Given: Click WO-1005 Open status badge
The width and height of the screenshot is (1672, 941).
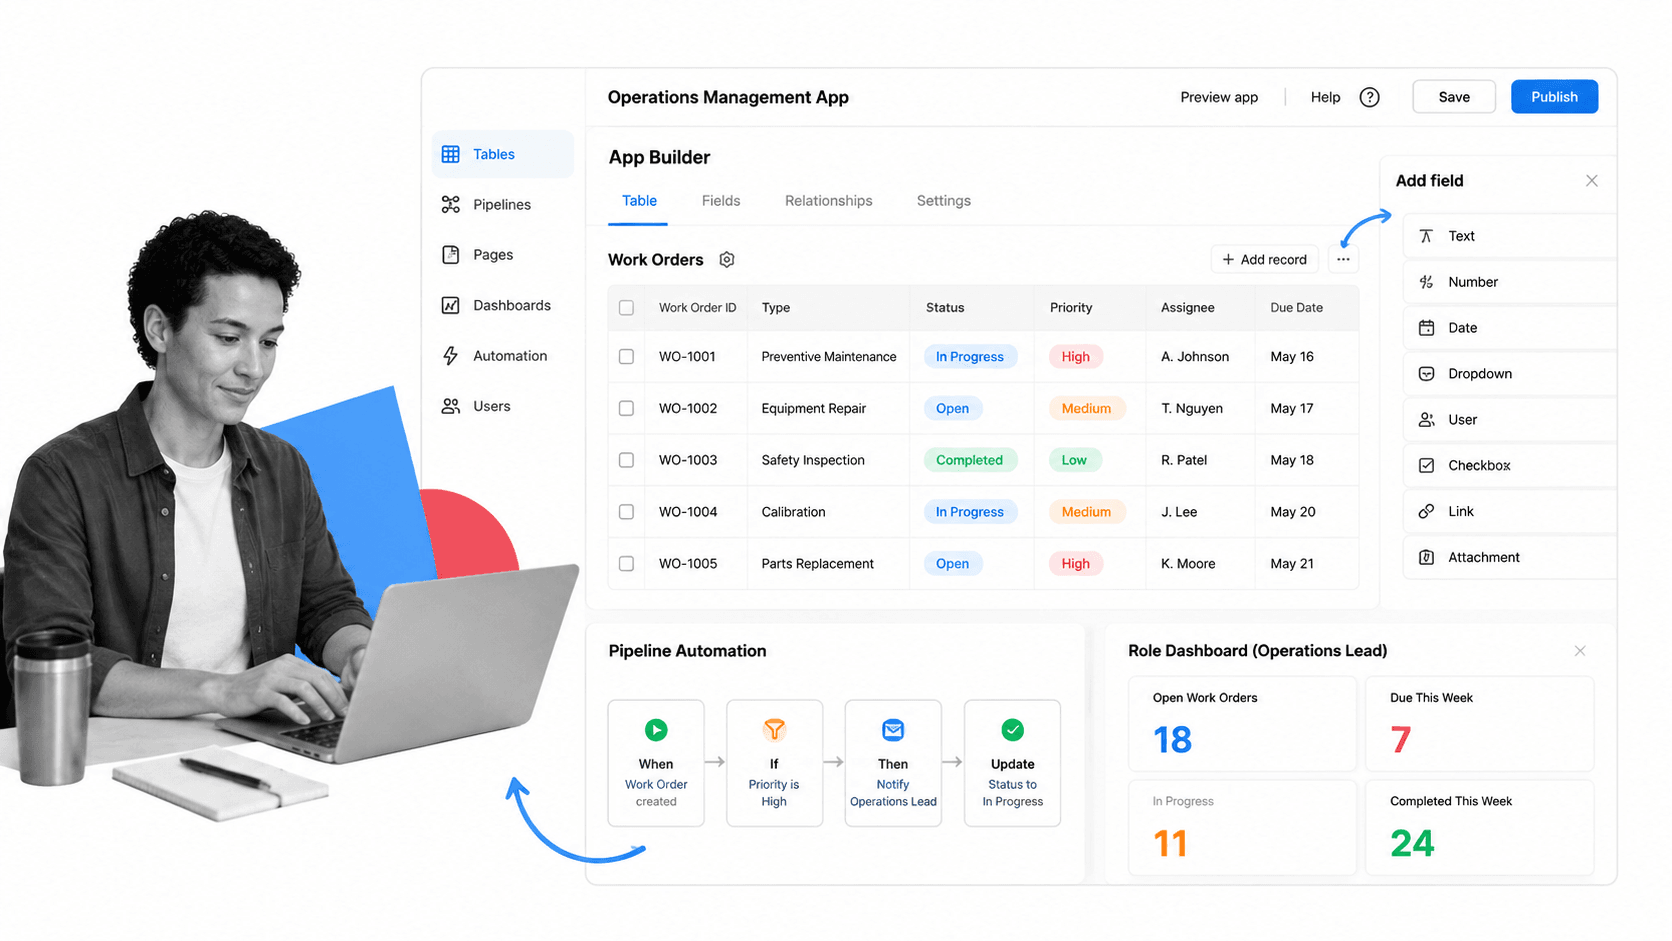Looking at the screenshot, I should pyautogui.click(x=952, y=564).
